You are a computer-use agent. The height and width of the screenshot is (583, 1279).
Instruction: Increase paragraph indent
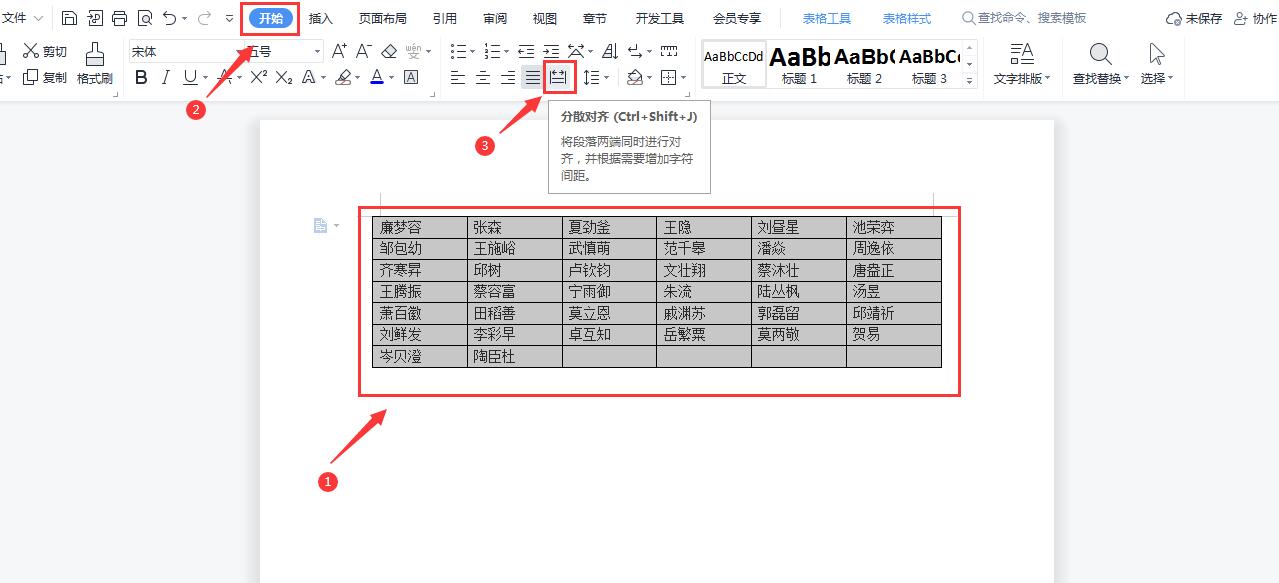(x=551, y=51)
